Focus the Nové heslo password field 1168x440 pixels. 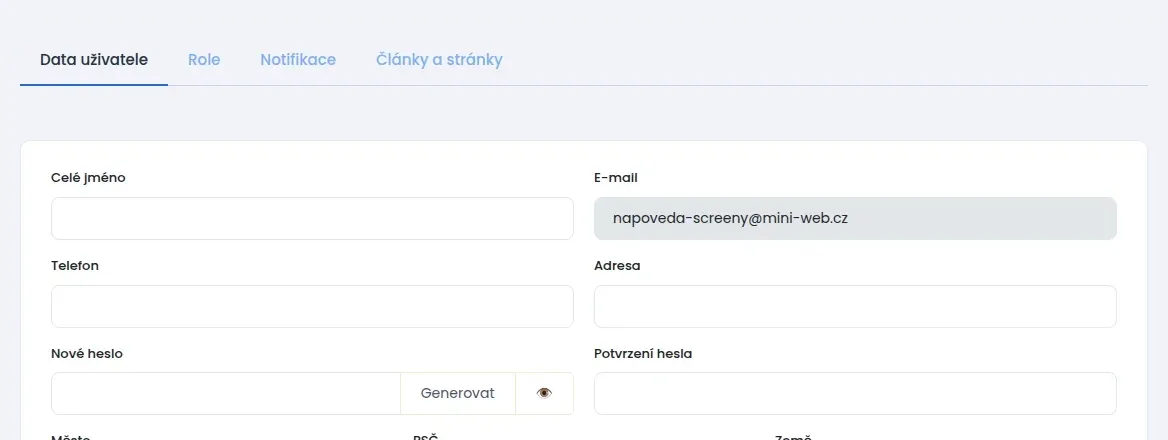[x=226, y=393]
